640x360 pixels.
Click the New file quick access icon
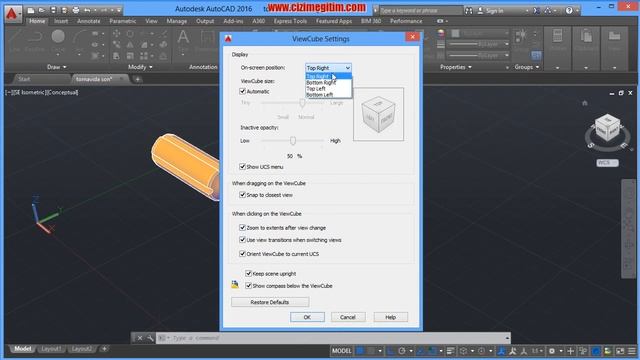31,10
